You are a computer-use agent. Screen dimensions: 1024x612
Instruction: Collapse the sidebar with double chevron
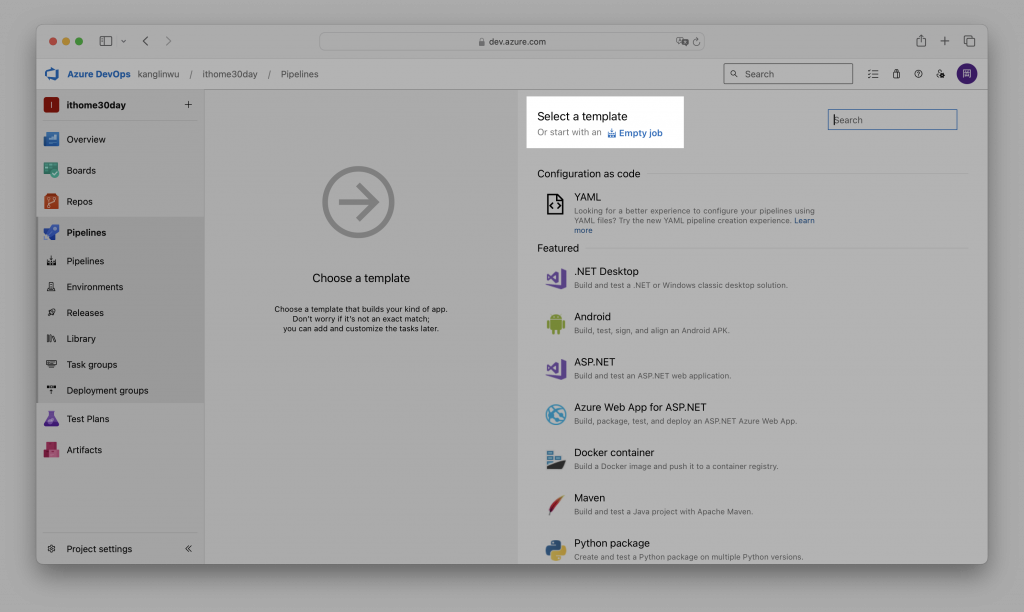pos(188,549)
